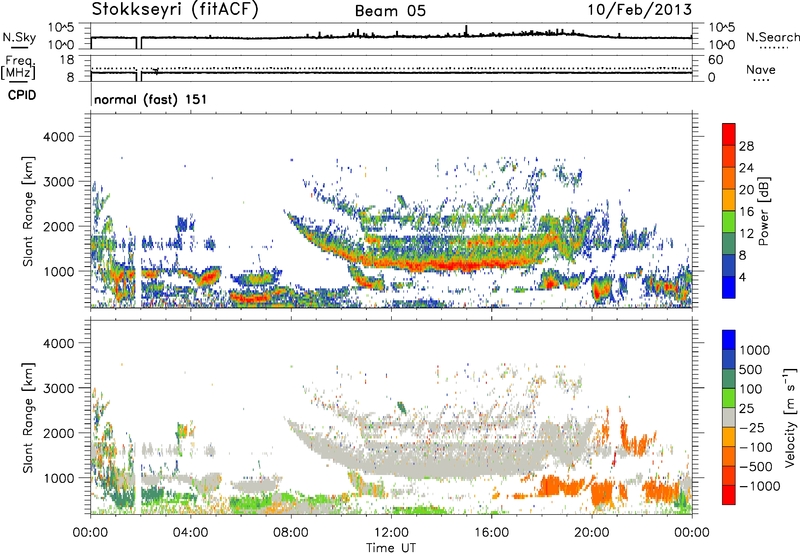800x554 pixels.
Task: Click the date '10/Feb/2013'
Action: 640,9
